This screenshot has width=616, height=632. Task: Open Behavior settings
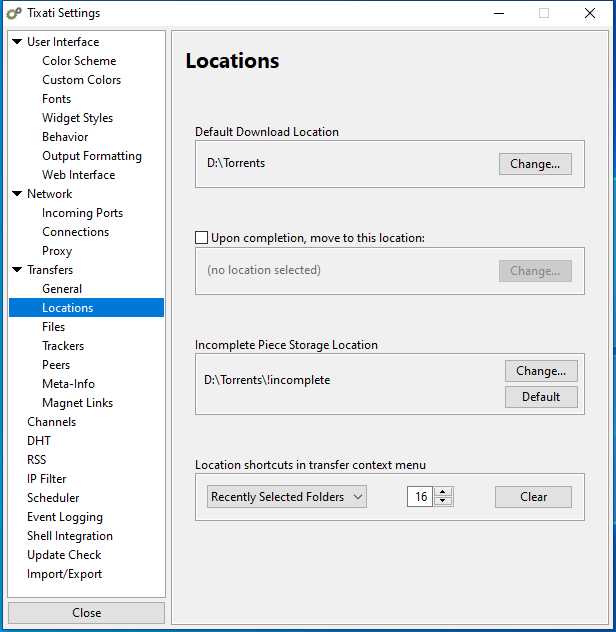[x=65, y=137]
